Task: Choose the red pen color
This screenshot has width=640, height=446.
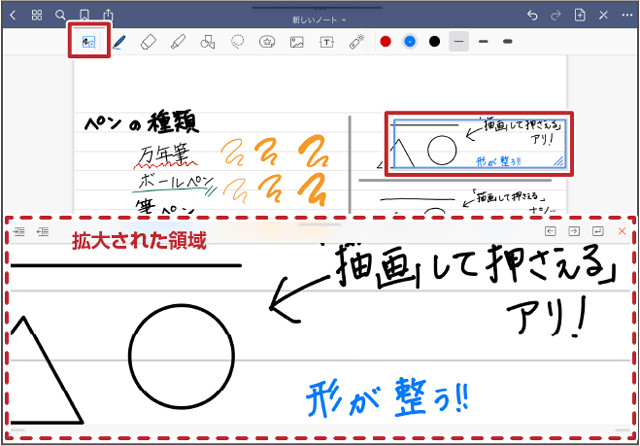Action: [385, 42]
